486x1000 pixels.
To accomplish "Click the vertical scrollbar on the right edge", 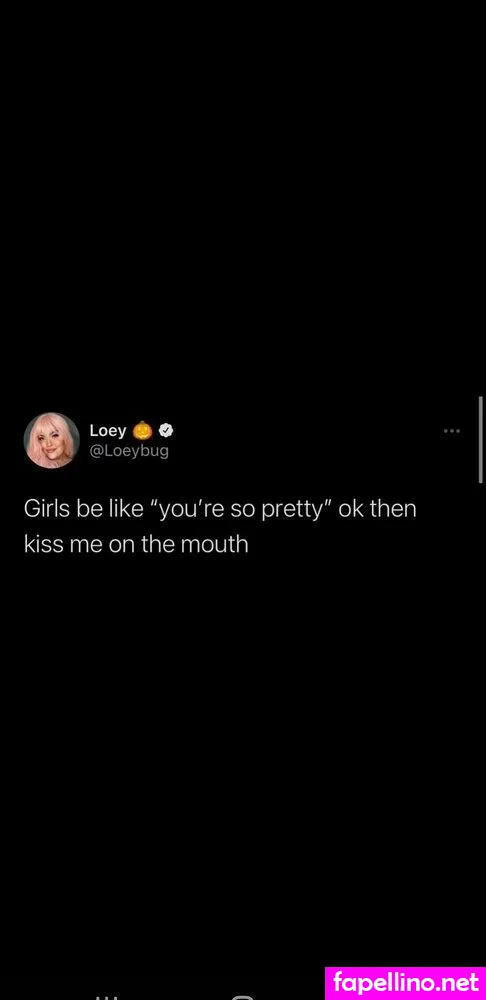I will (480, 439).
